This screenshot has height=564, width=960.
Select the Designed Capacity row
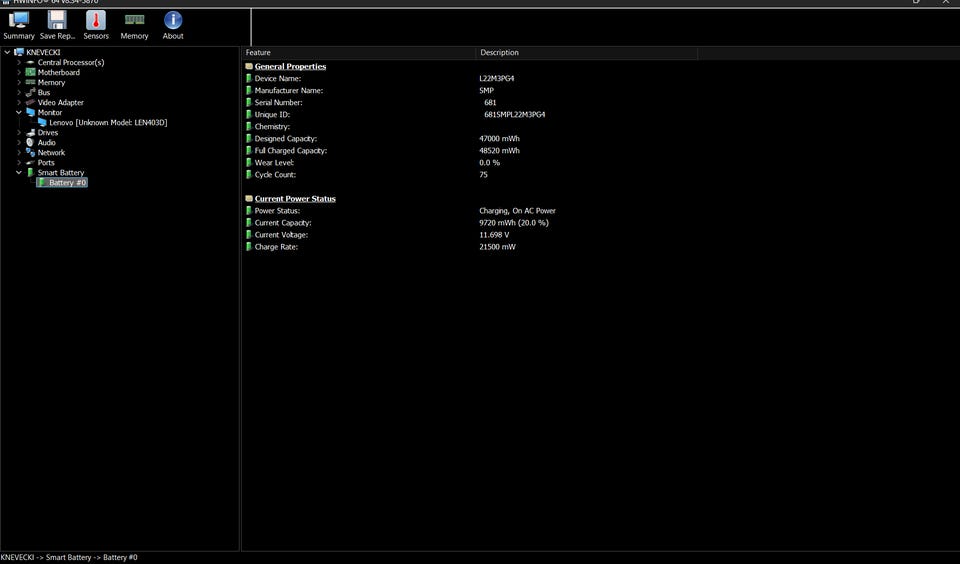[x=286, y=138]
